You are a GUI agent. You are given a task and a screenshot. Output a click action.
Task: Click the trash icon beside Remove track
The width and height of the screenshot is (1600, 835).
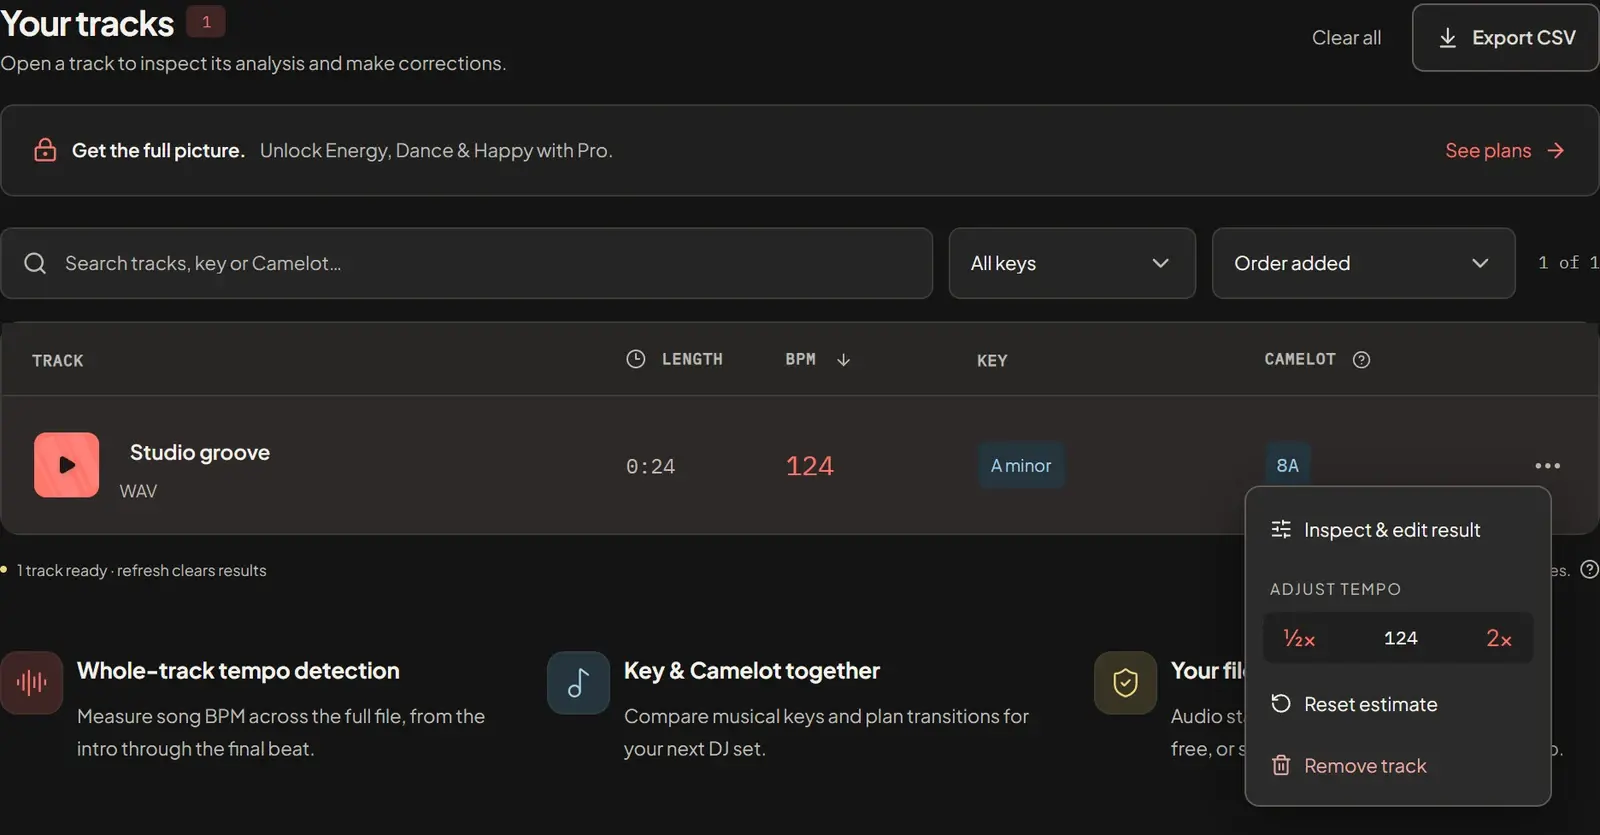pos(1281,765)
